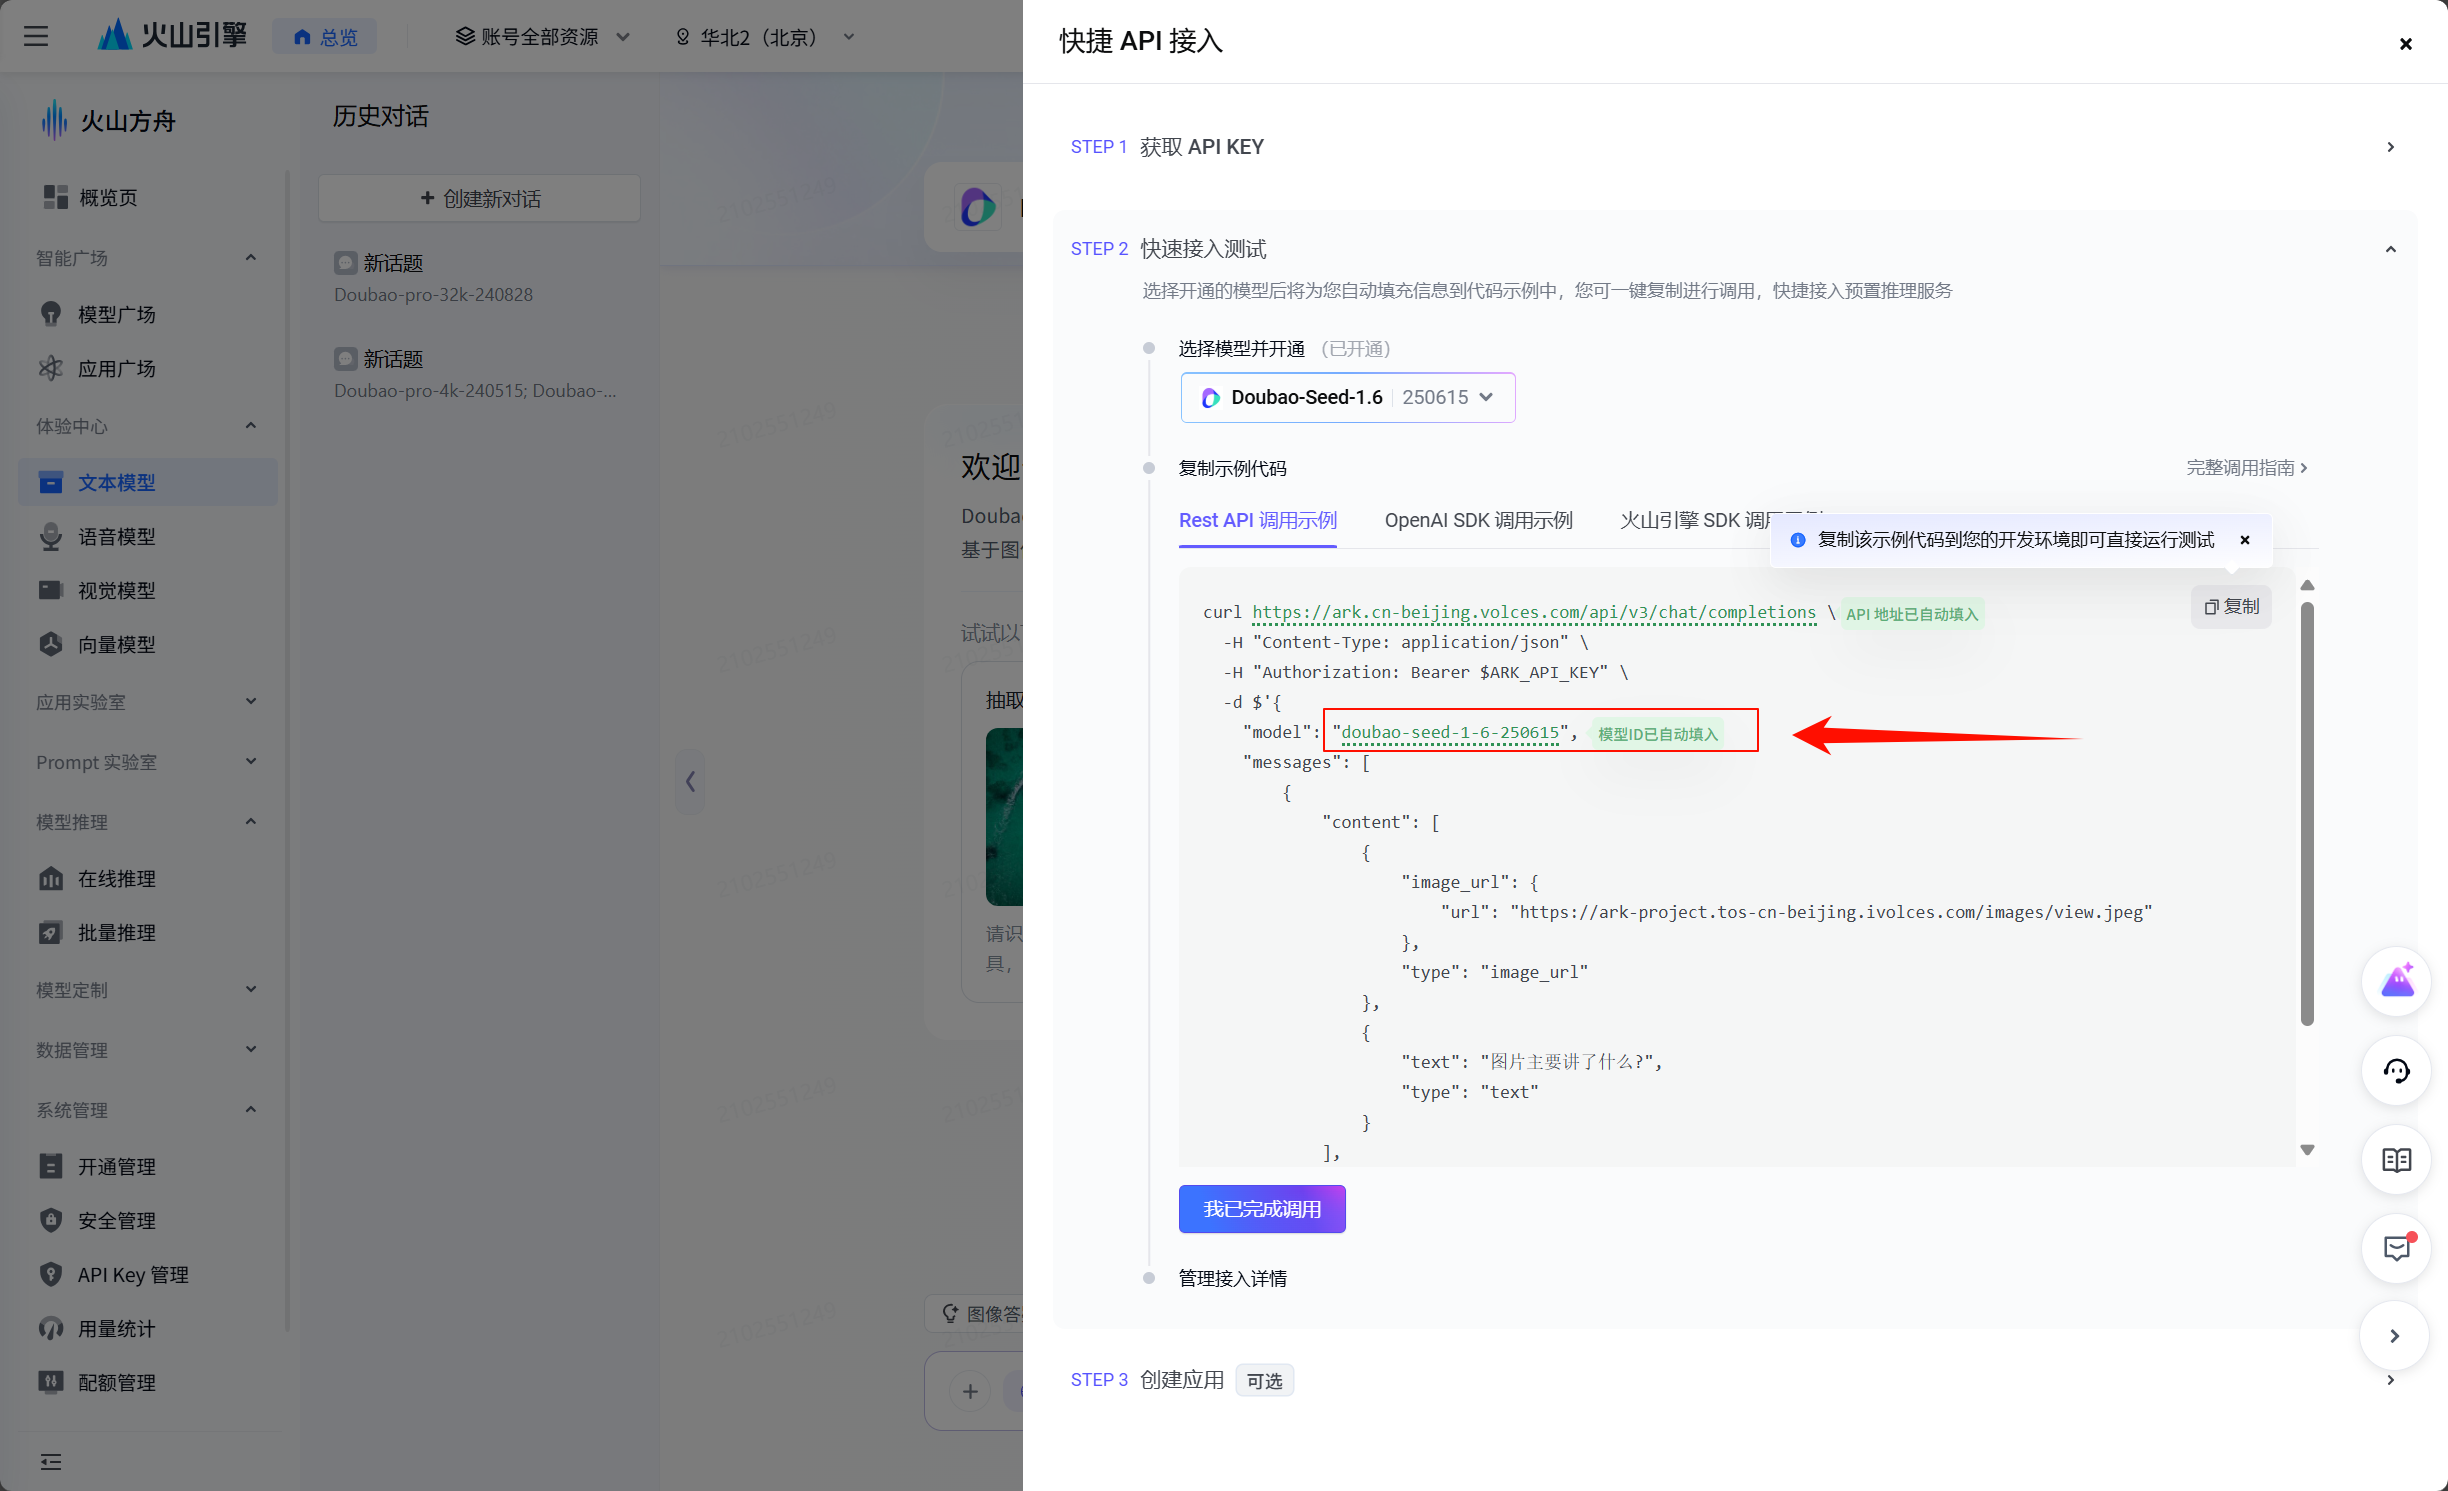The height and width of the screenshot is (1491, 2448).
Task: Expand the floating panel right-arrow button
Action: coord(2394,1336)
